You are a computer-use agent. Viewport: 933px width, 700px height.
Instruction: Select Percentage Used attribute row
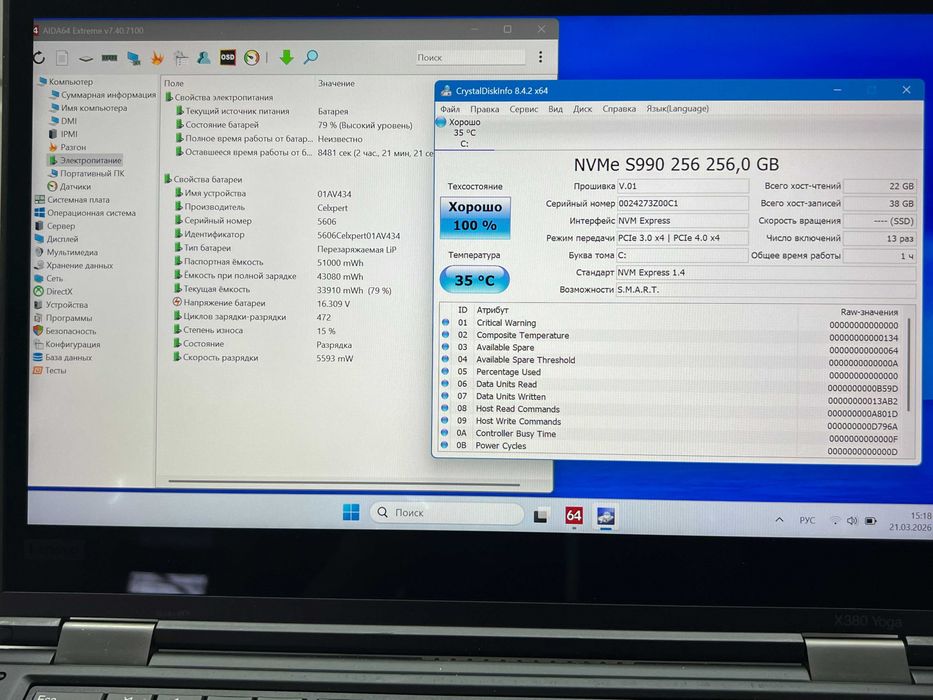671,372
